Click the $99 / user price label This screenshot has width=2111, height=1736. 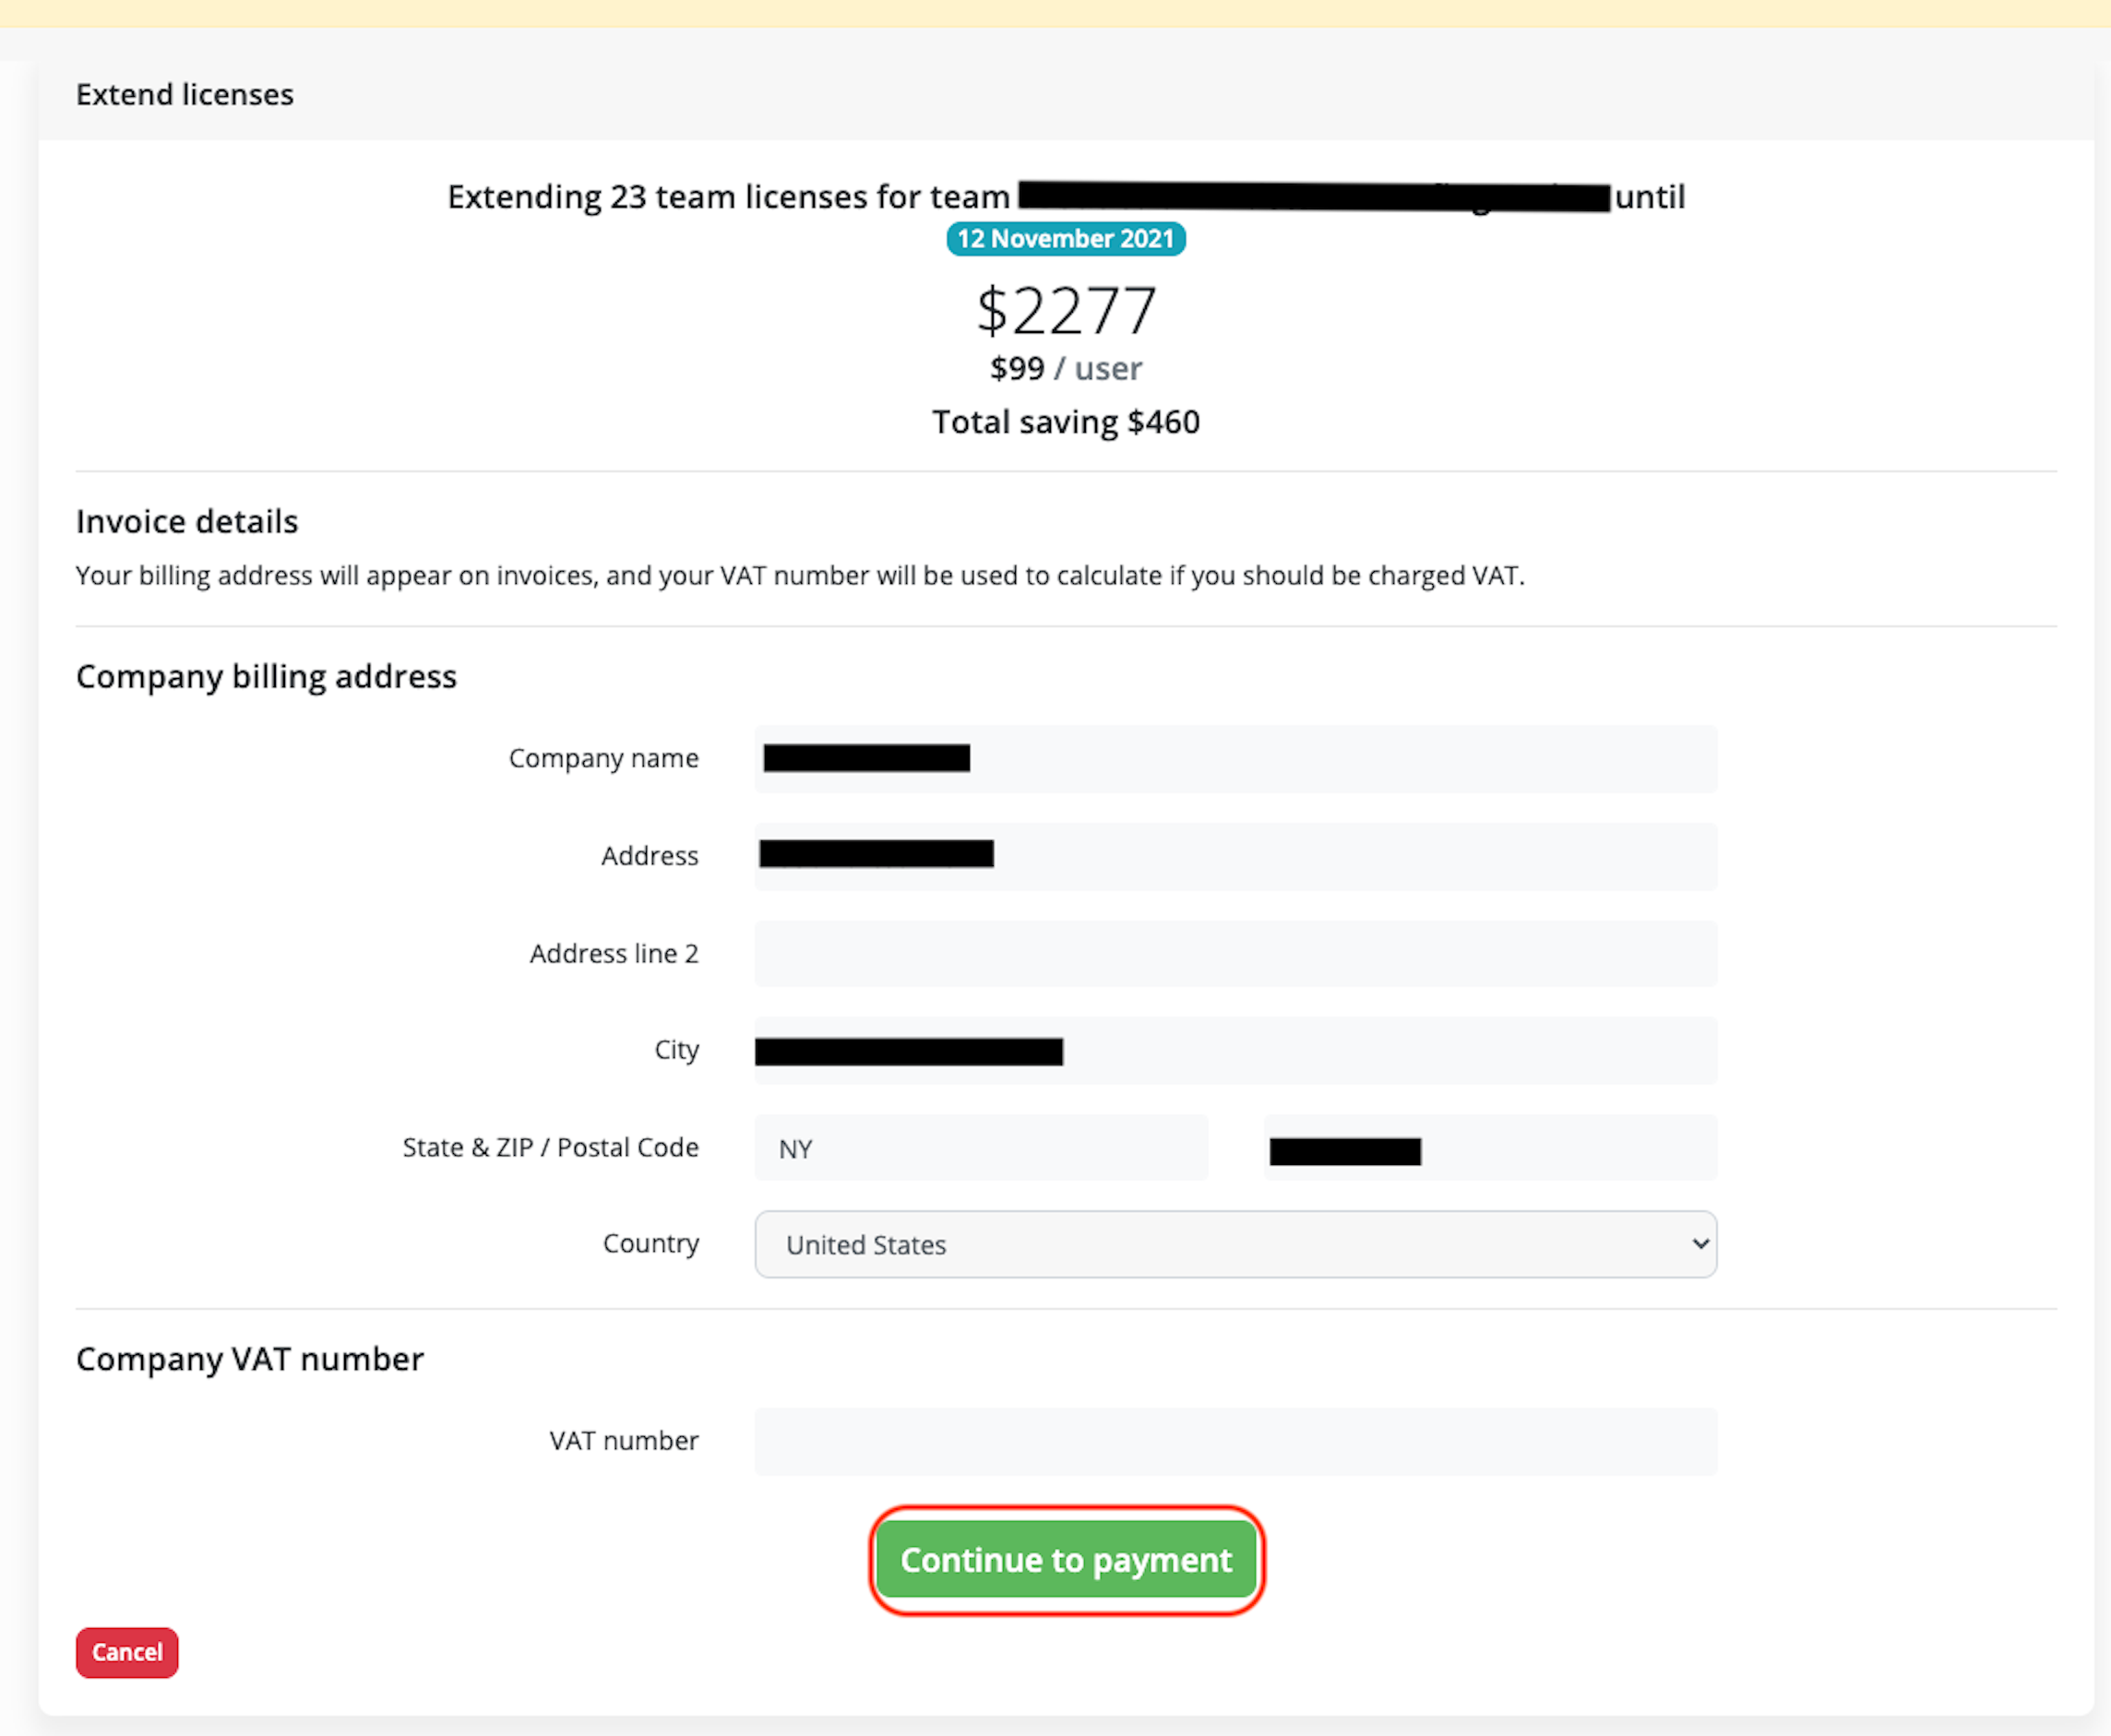coord(1066,369)
